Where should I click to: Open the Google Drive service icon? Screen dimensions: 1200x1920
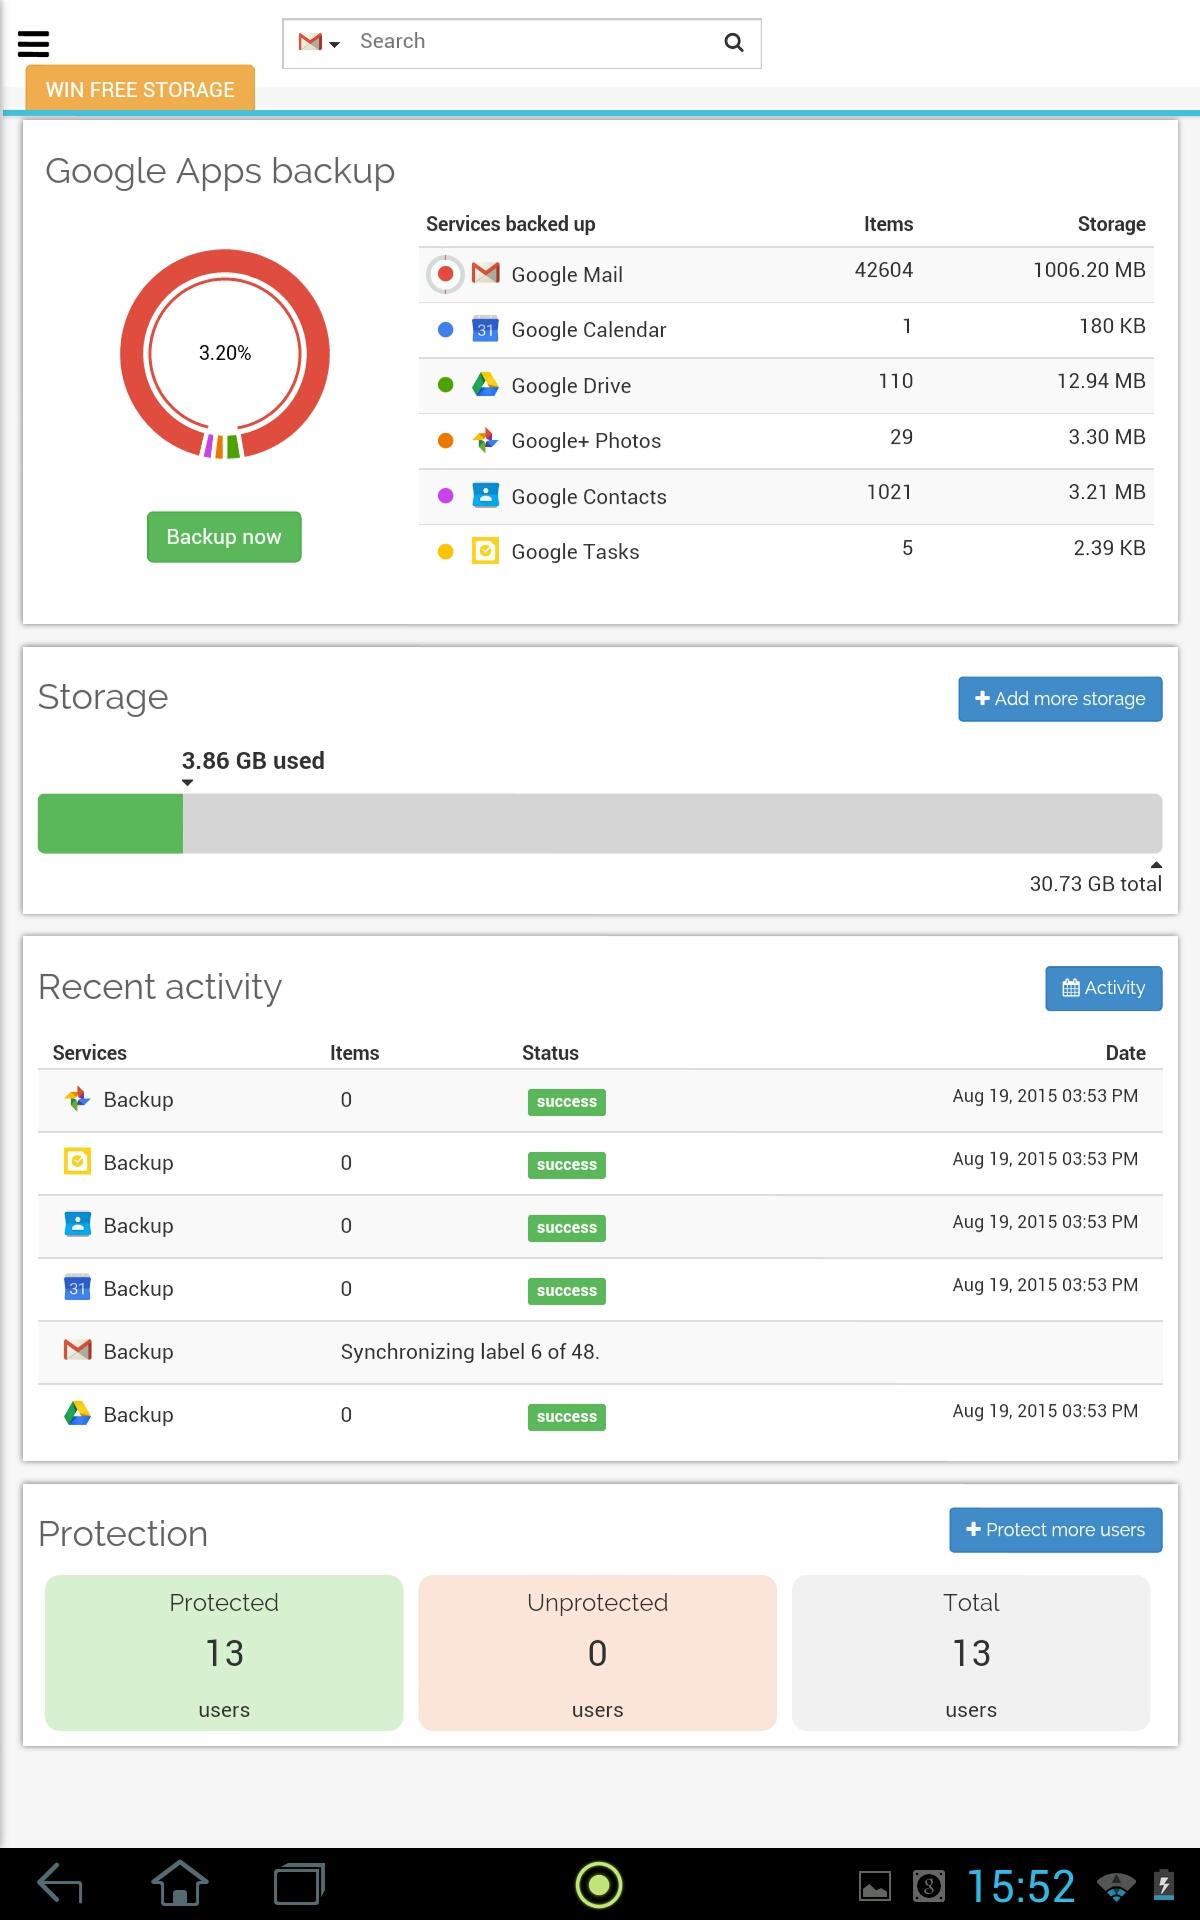(x=485, y=385)
